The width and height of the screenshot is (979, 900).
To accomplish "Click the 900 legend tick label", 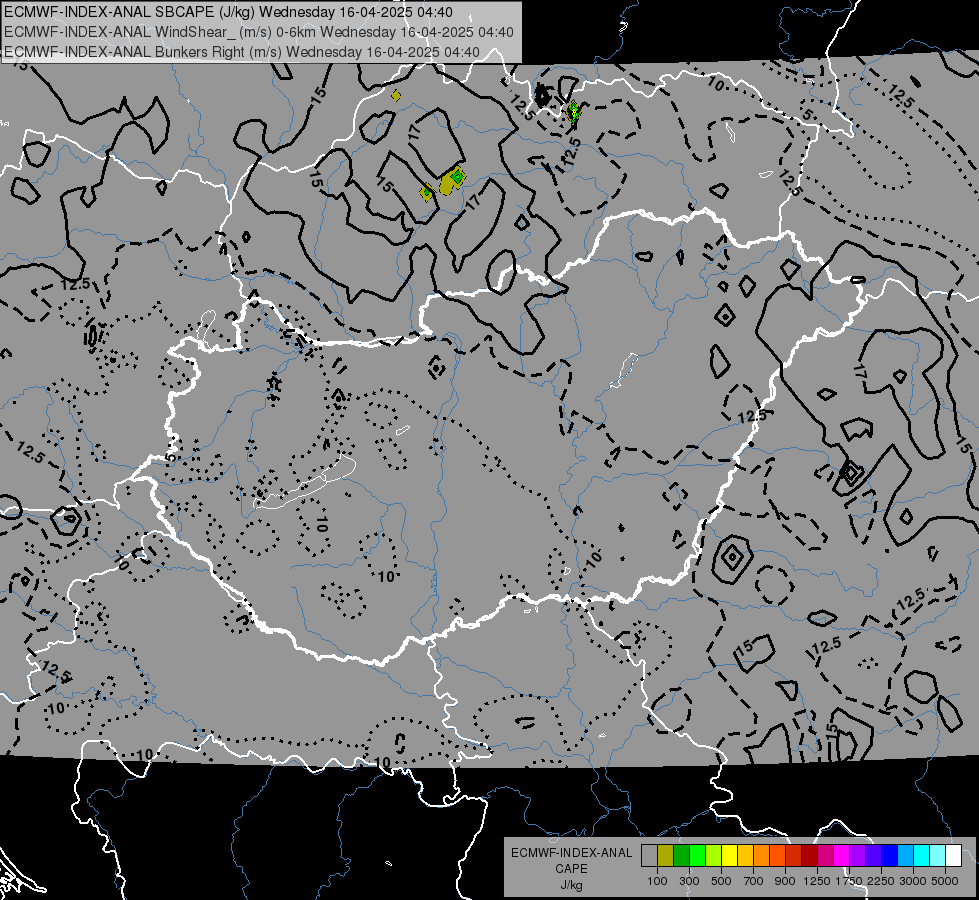I will 785,881.
